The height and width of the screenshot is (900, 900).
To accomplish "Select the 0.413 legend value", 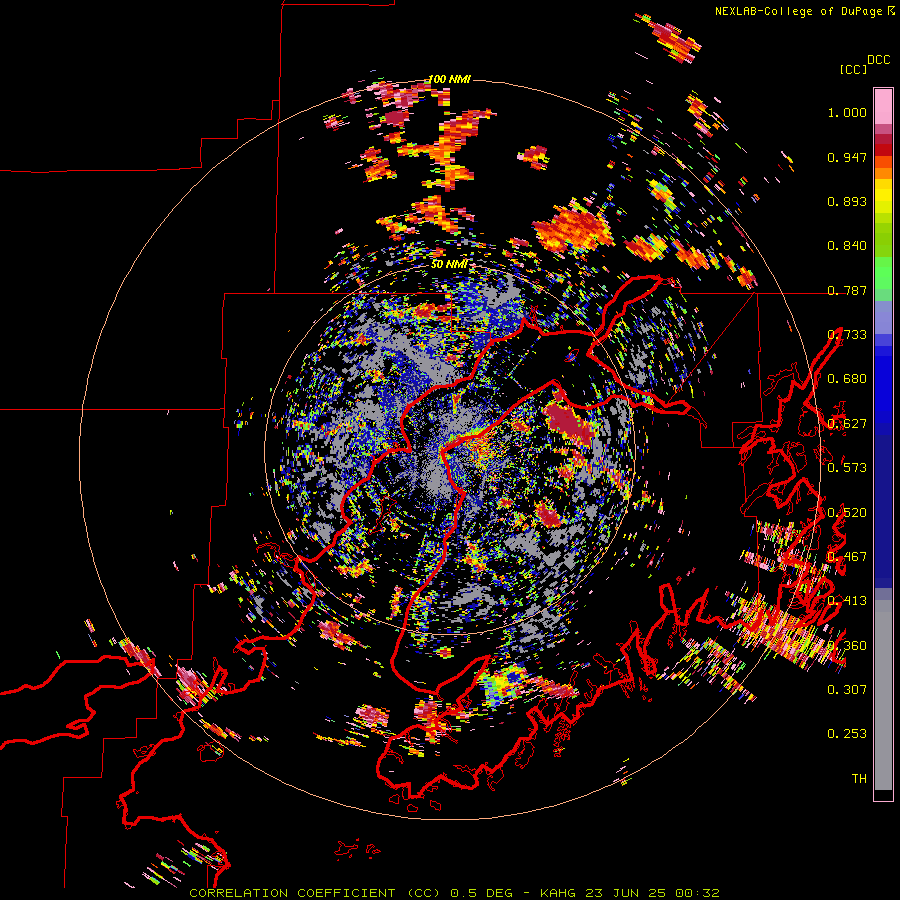I will click(x=847, y=601).
